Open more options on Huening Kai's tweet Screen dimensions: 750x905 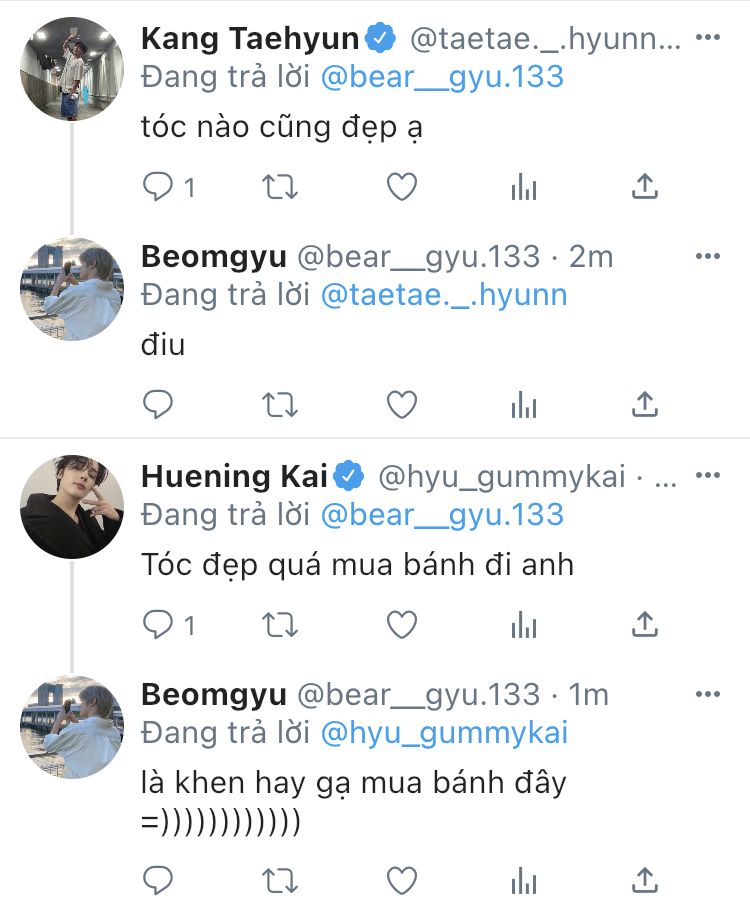click(707, 477)
